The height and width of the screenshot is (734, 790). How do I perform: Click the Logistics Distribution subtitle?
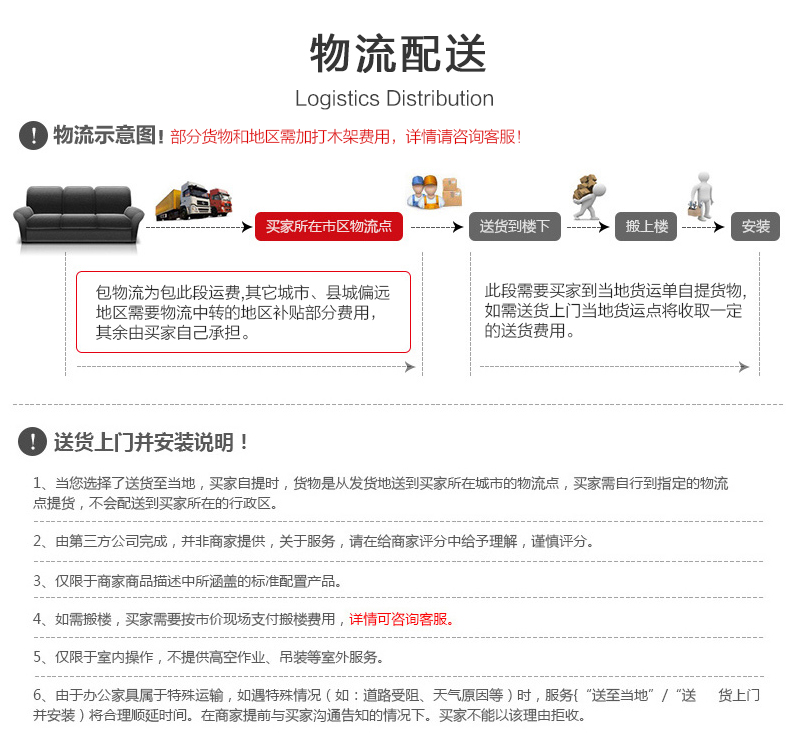pos(394,99)
